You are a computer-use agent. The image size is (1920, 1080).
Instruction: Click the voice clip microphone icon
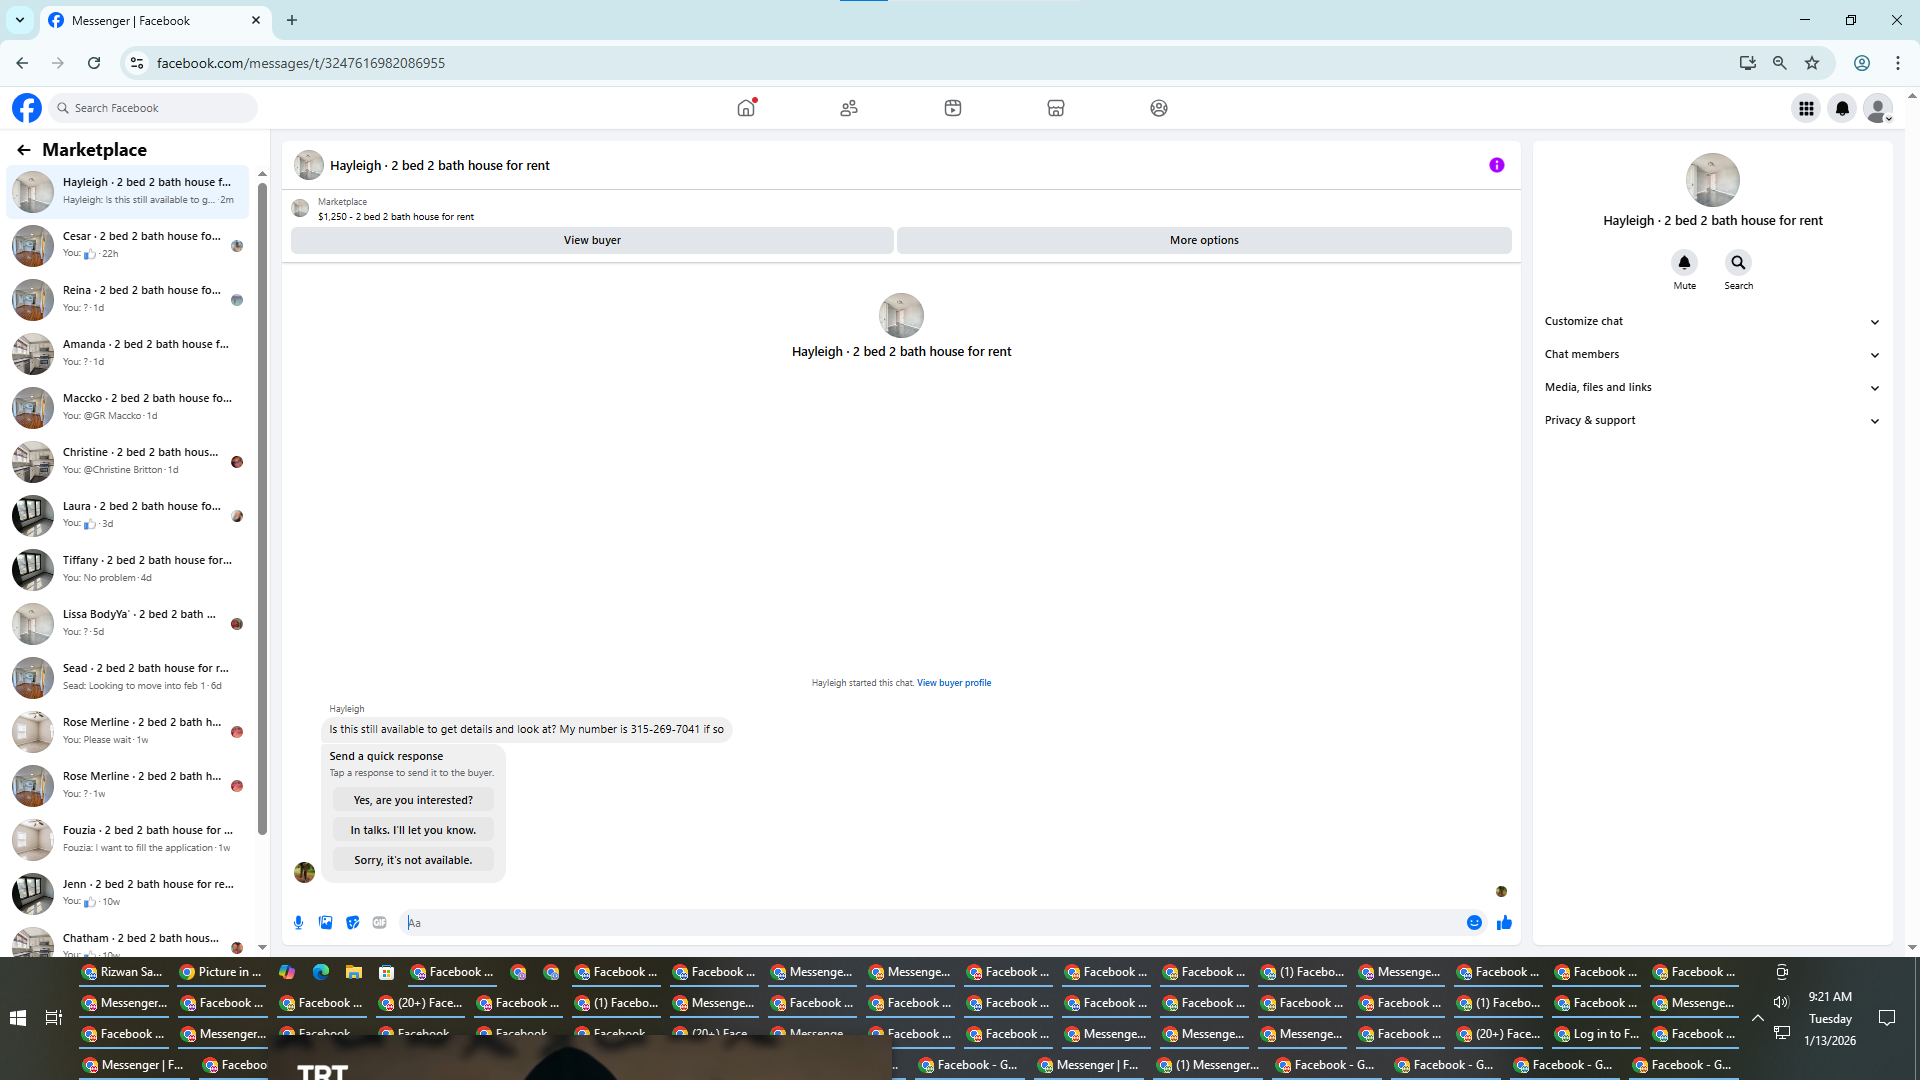click(x=298, y=923)
